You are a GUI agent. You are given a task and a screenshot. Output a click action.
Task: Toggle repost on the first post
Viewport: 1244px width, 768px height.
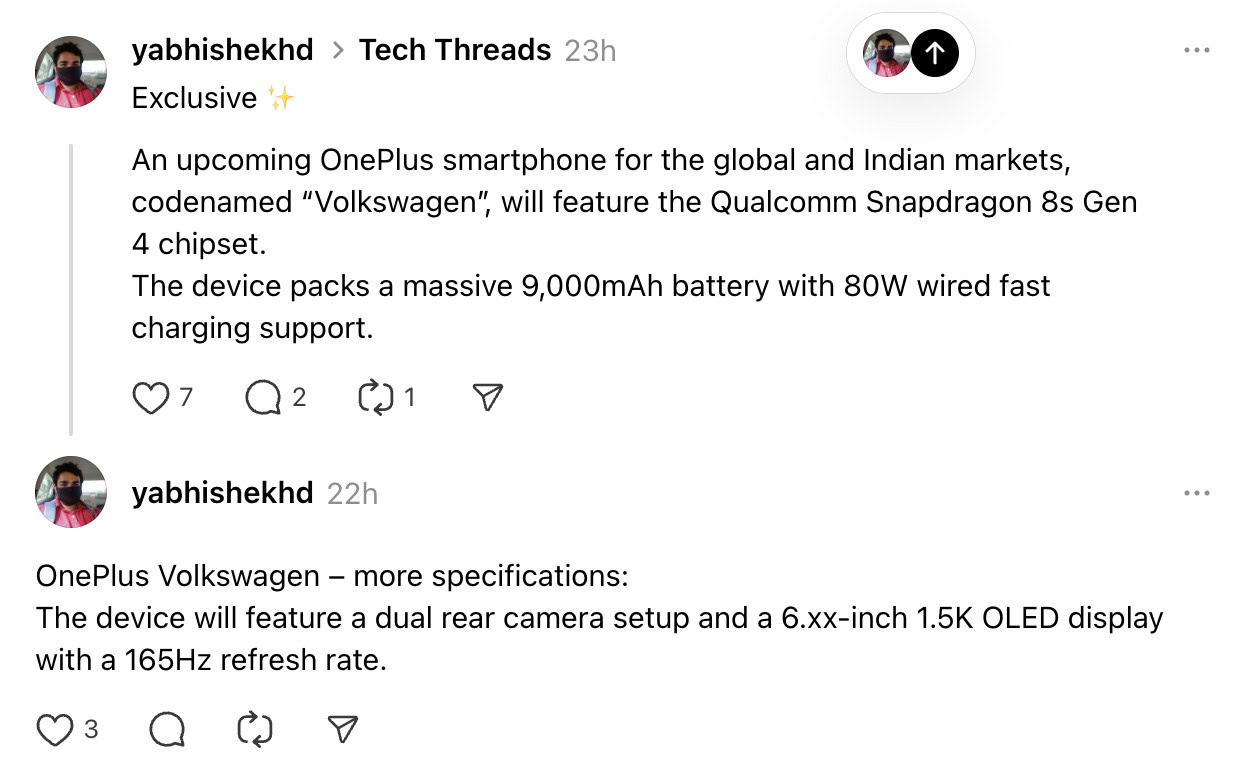tap(377, 397)
